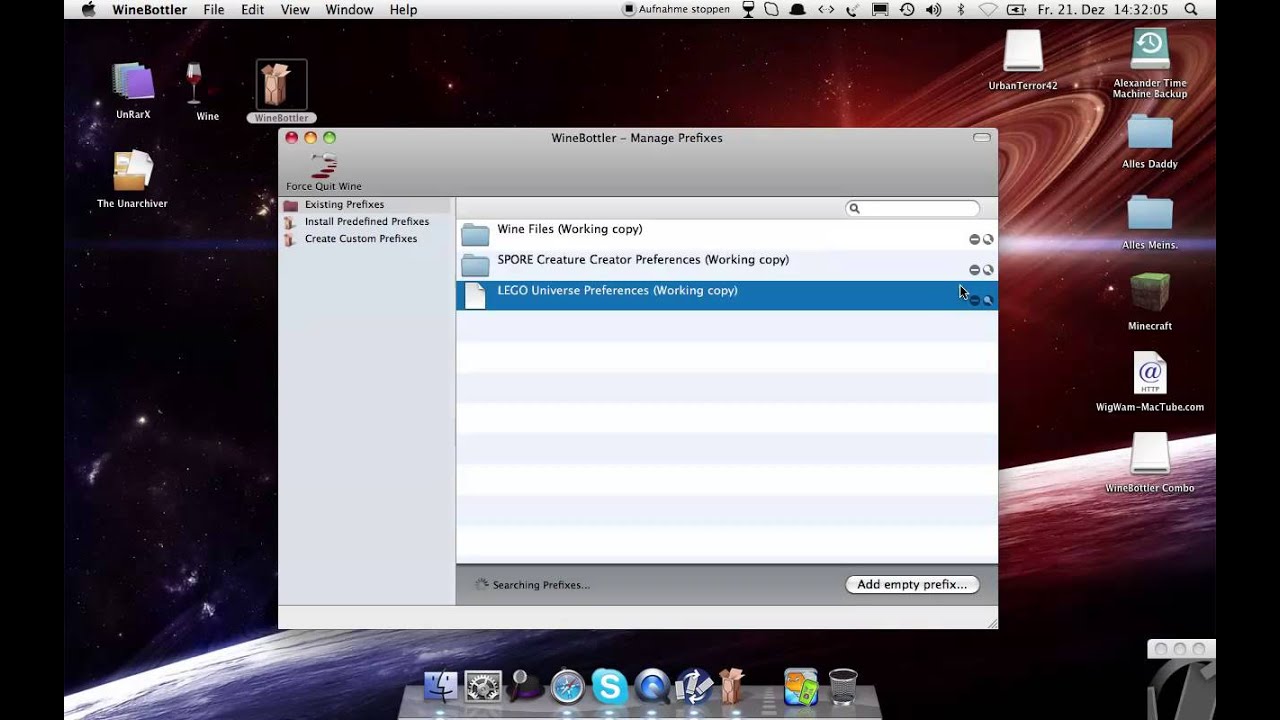Open Safari in the Dock
1280x720 pixels.
click(567, 686)
